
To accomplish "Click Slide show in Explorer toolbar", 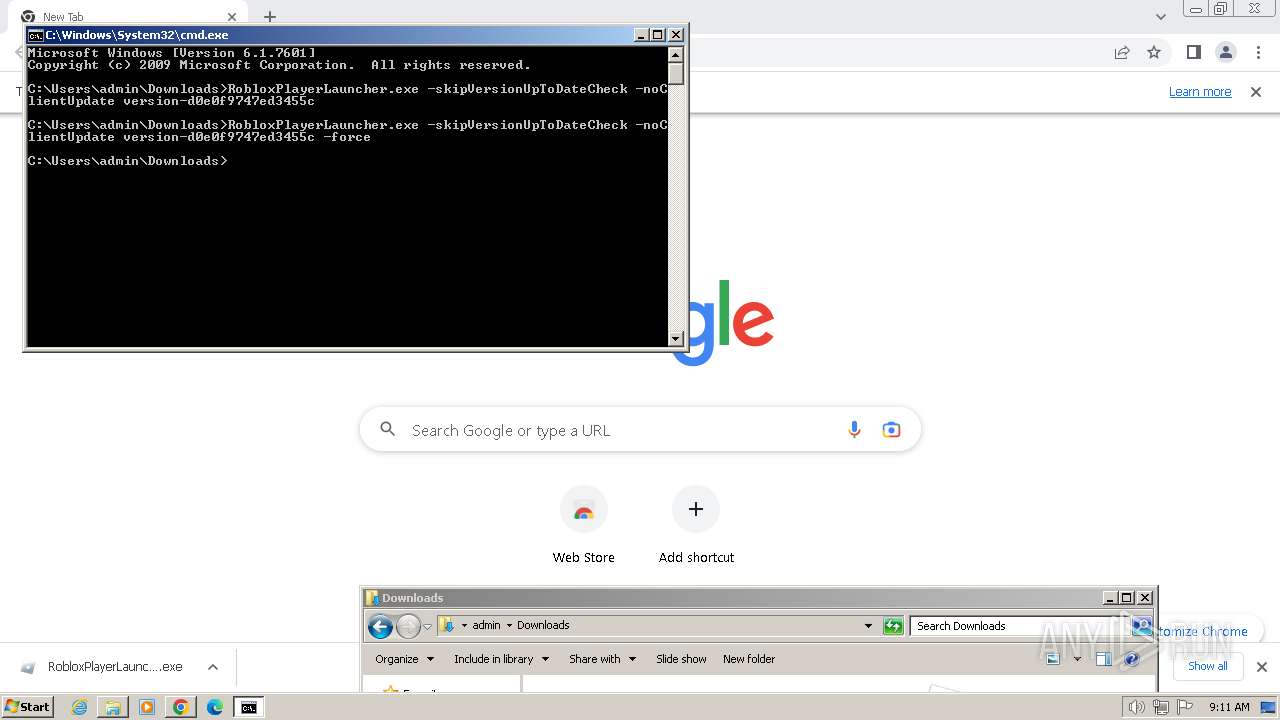I will pyautogui.click(x=681, y=659).
